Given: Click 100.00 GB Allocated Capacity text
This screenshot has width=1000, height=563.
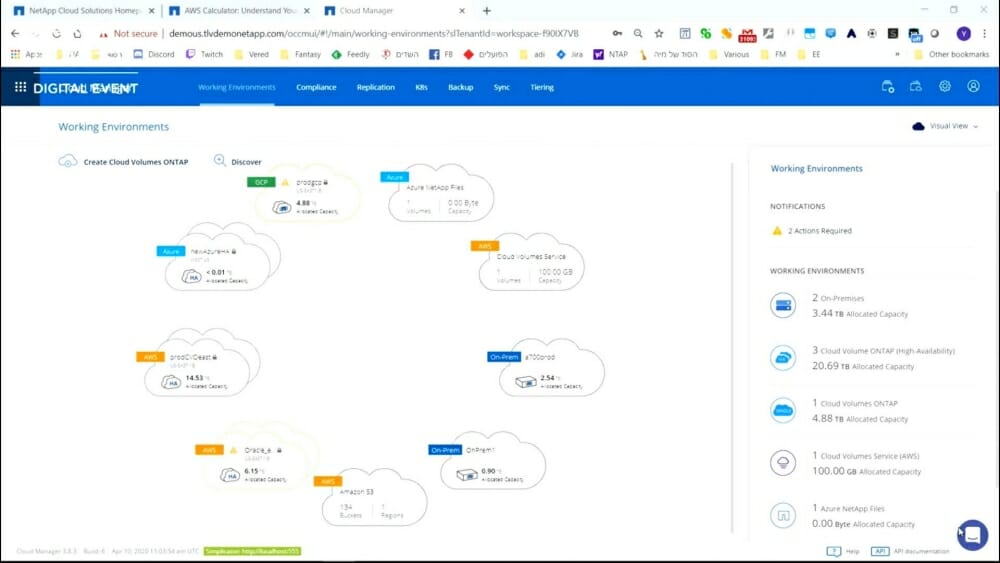Looking at the screenshot, I should click(867, 471).
